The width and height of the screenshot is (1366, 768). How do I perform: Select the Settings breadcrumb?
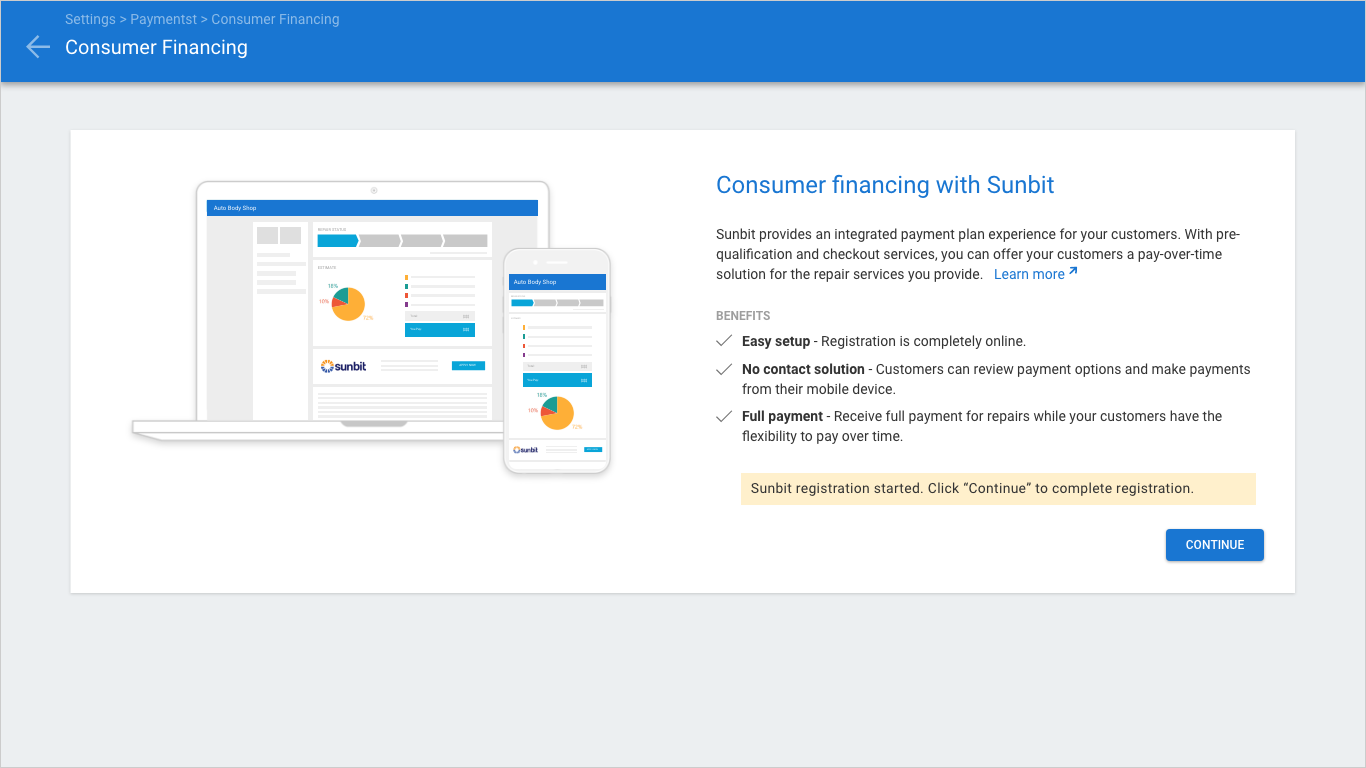tap(89, 19)
